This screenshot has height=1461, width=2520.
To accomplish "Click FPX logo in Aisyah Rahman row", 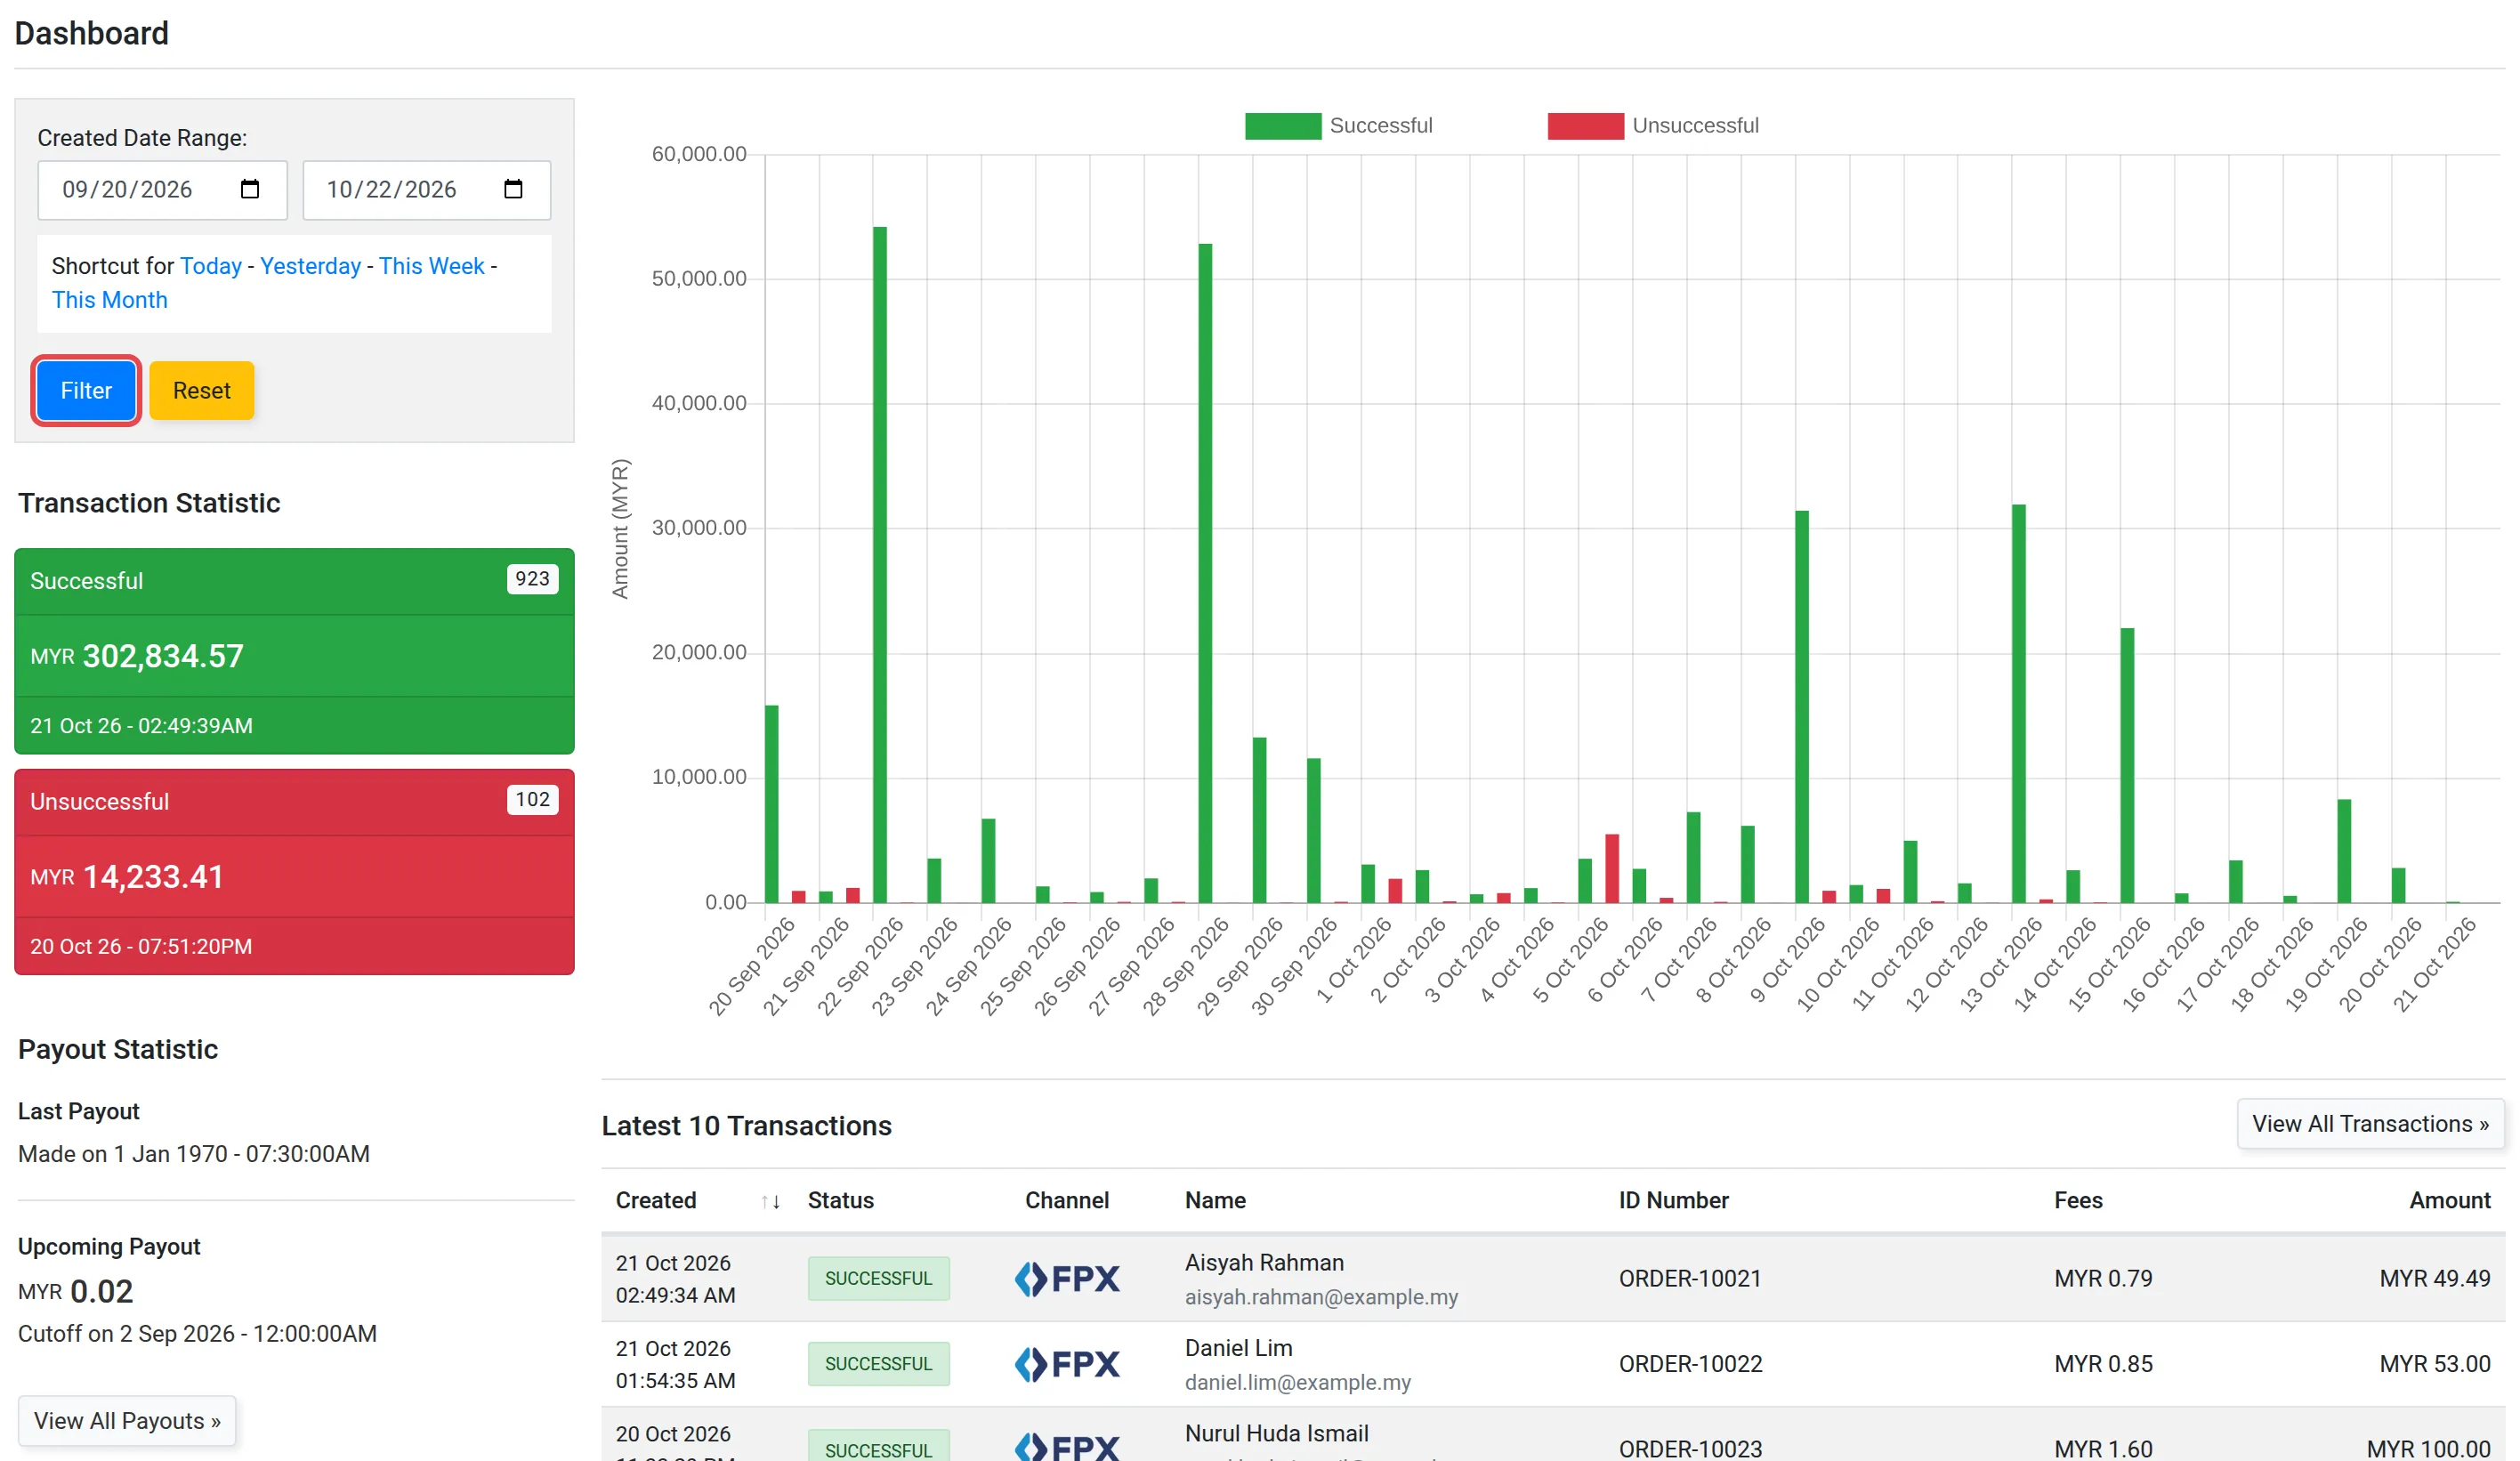I will [x=1067, y=1278].
